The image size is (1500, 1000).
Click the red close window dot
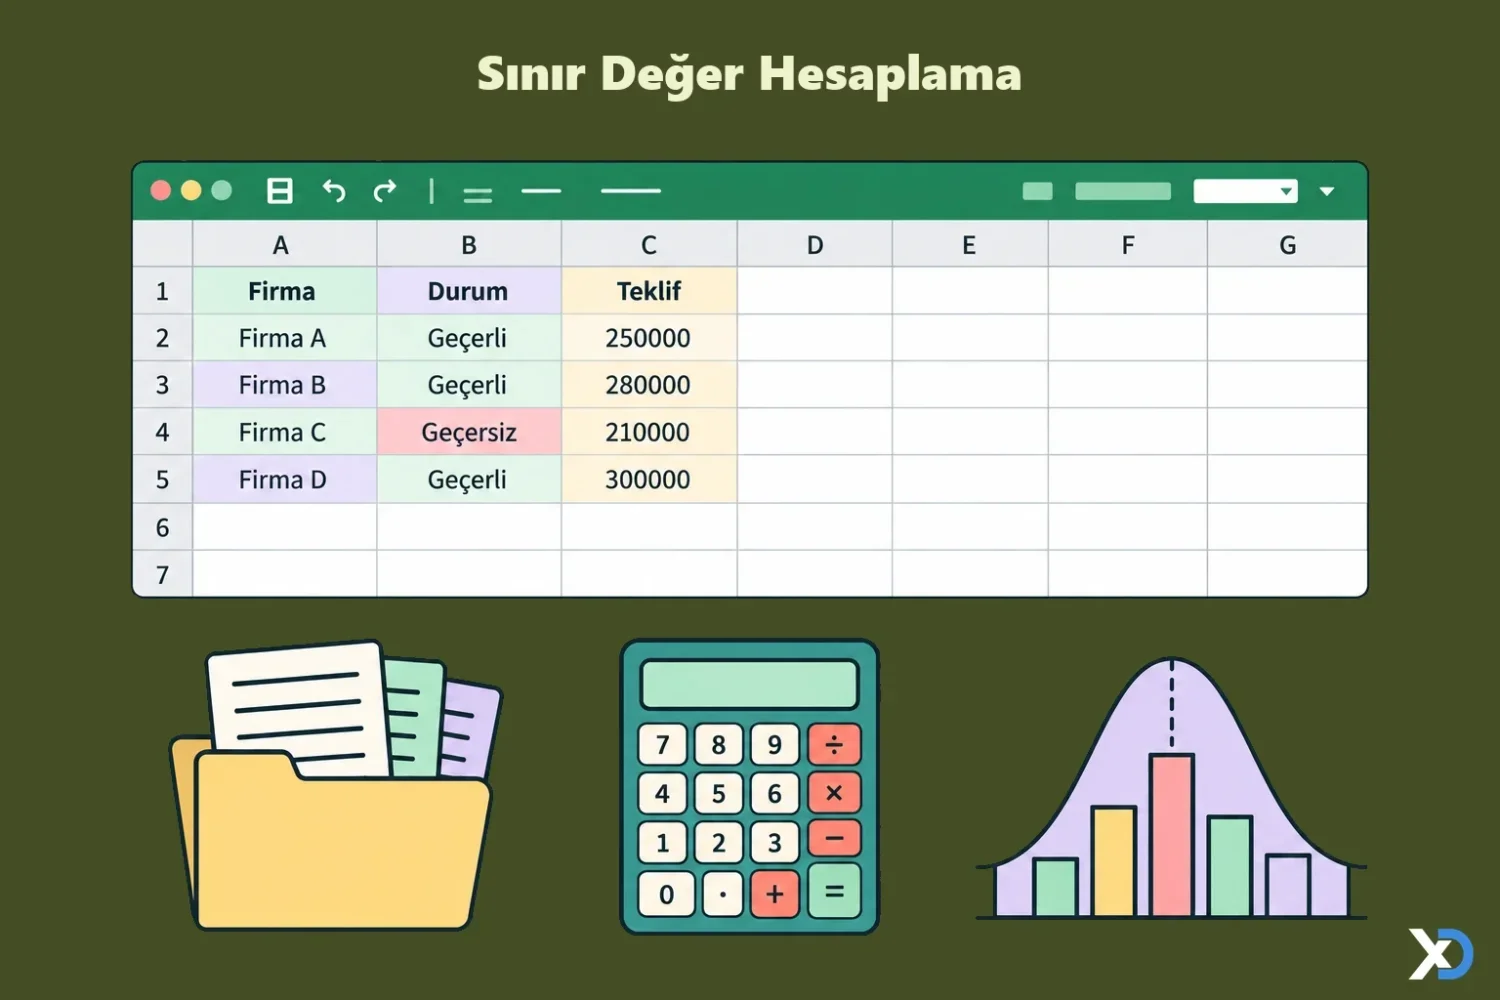point(160,190)
